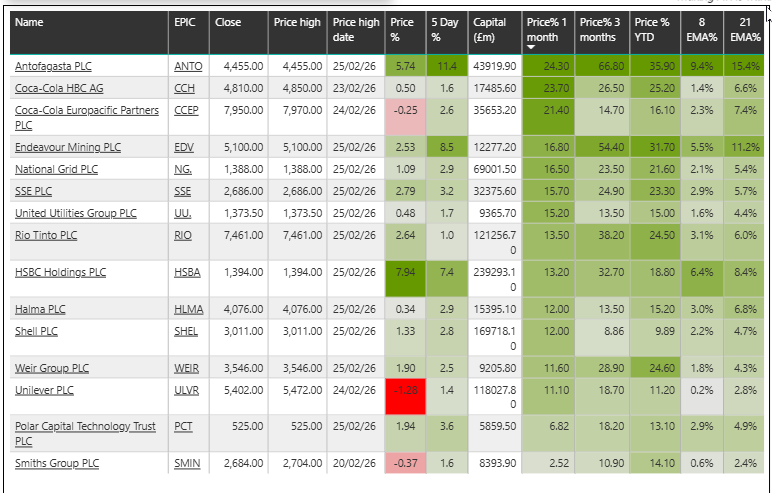Select the -0.25 Price % cell
772x493 pixels.
[405, 117]
